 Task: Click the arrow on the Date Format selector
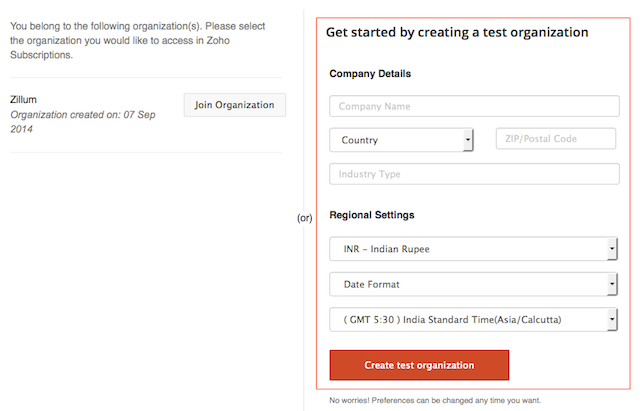[x=612, y=286]
